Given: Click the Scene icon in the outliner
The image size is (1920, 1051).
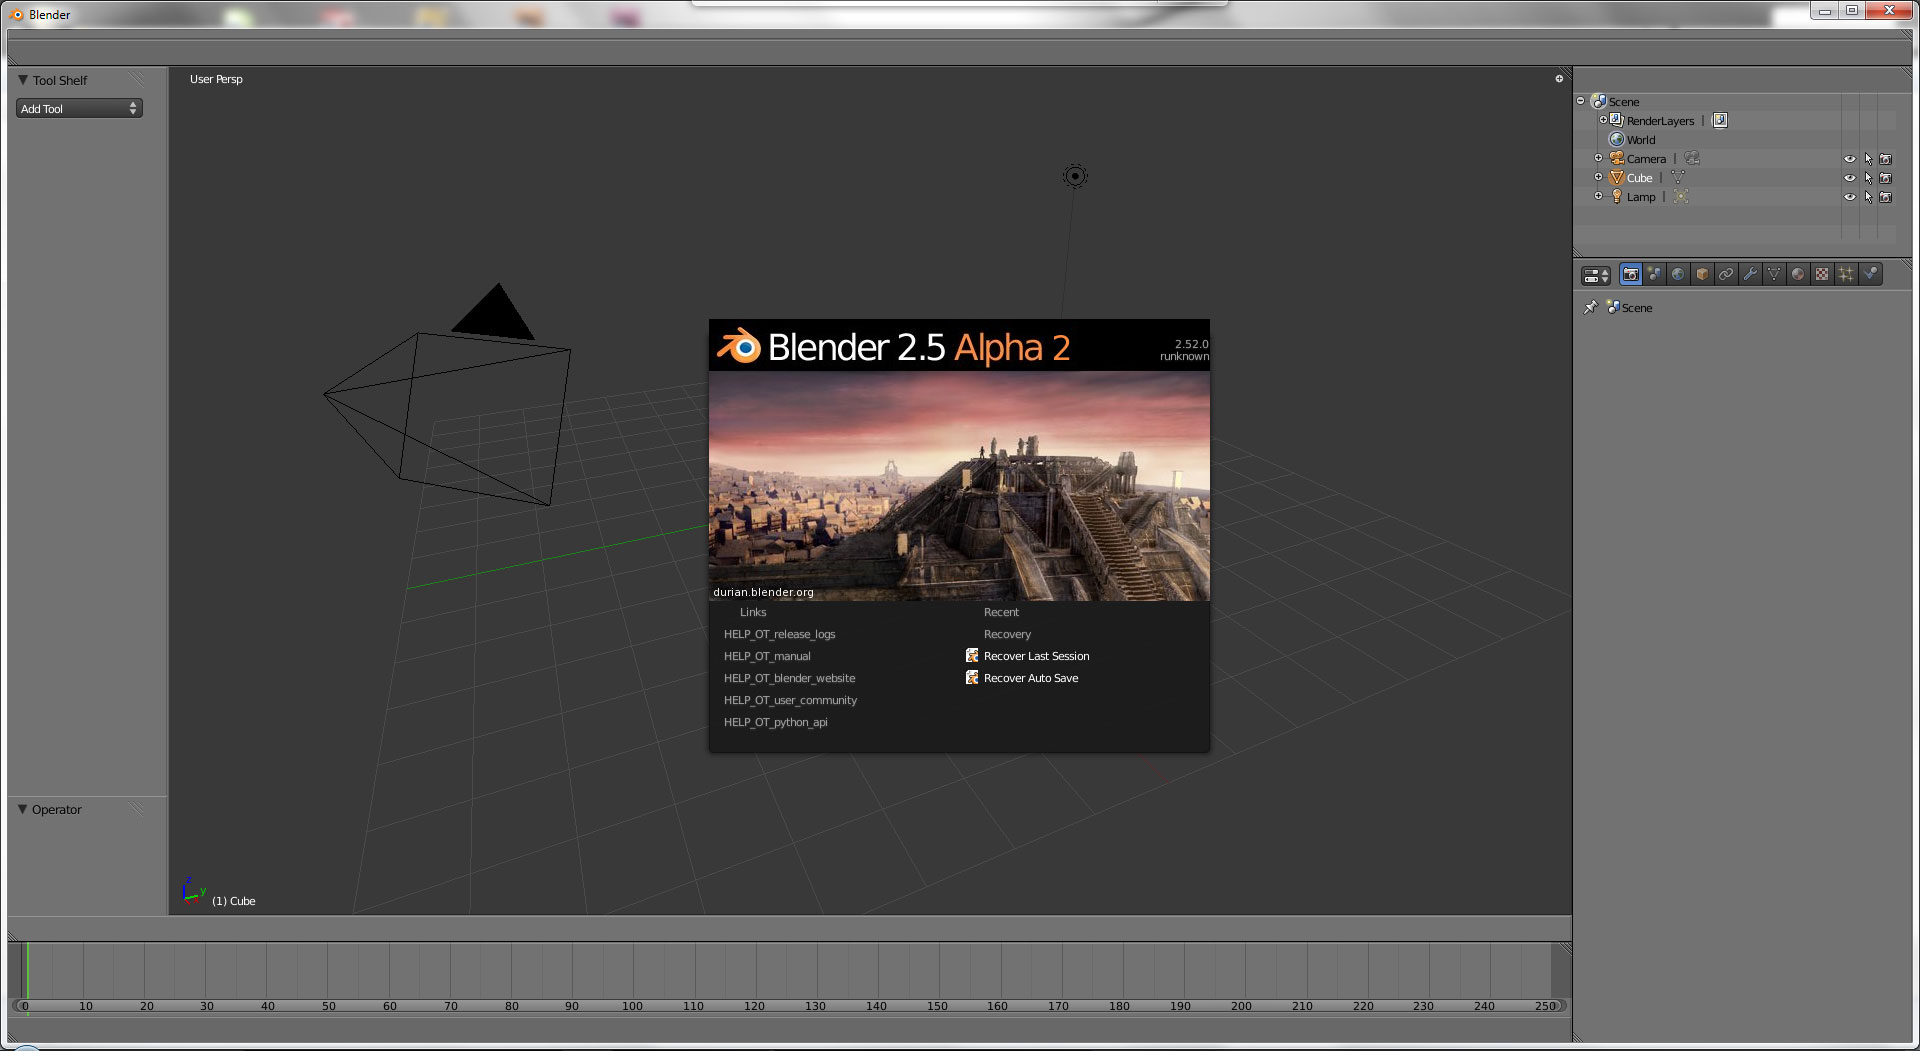Looking at the screenshot, I should click(1599, 101).
